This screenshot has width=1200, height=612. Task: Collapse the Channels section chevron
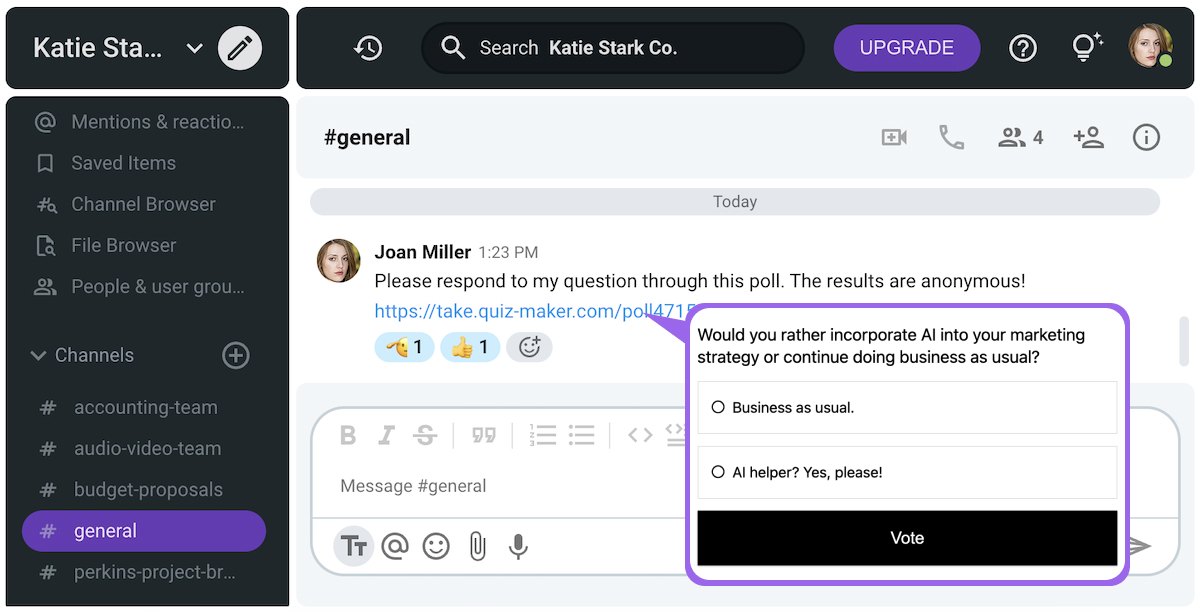click(x=38, y=355)
